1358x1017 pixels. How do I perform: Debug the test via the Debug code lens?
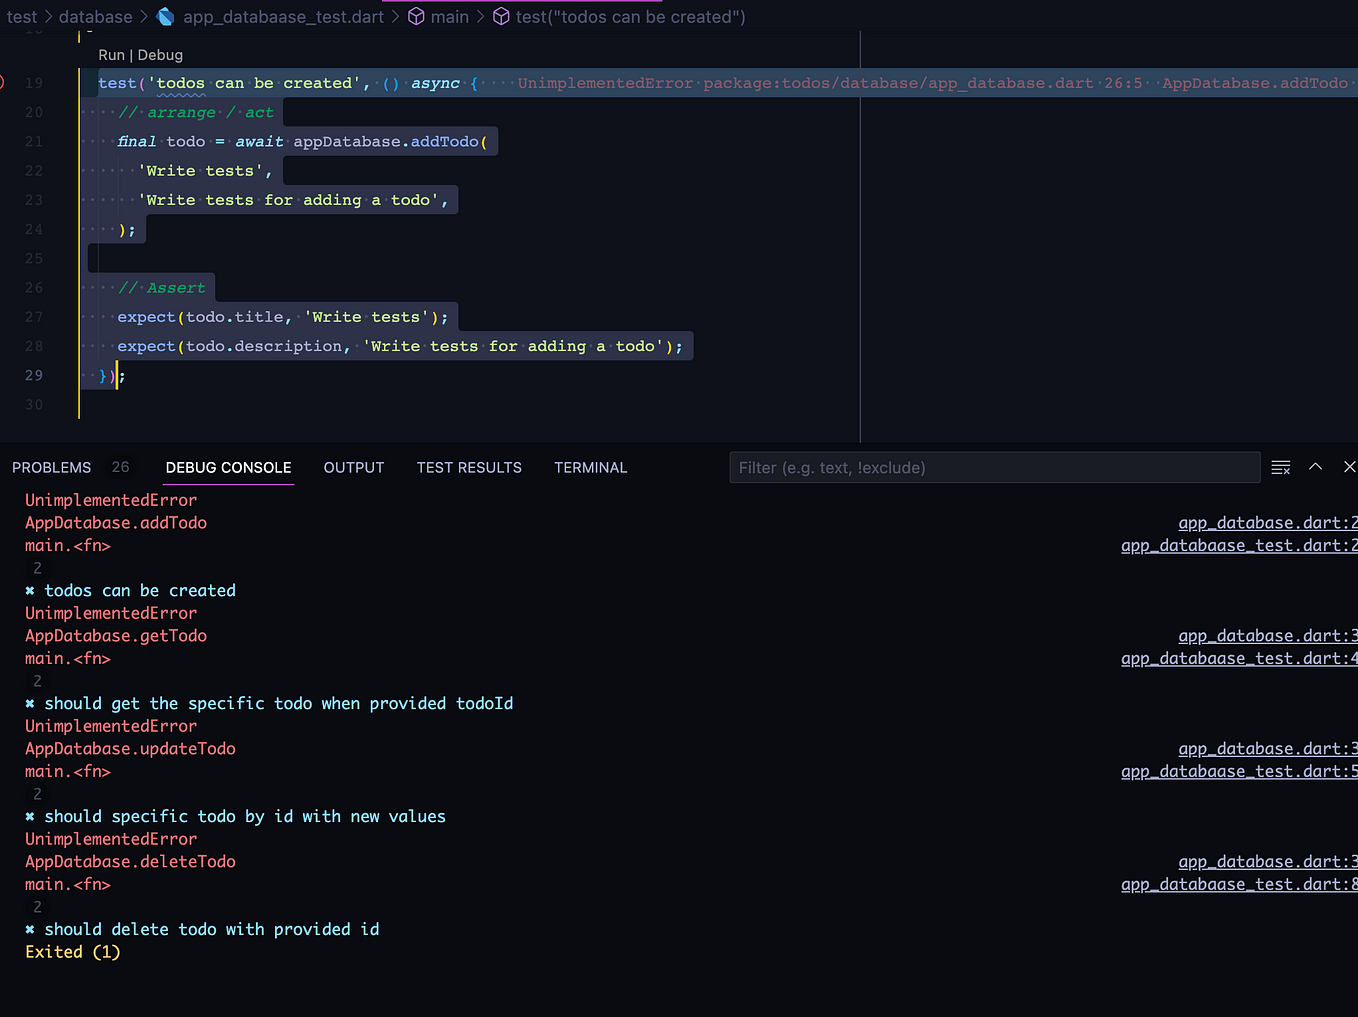160,55
